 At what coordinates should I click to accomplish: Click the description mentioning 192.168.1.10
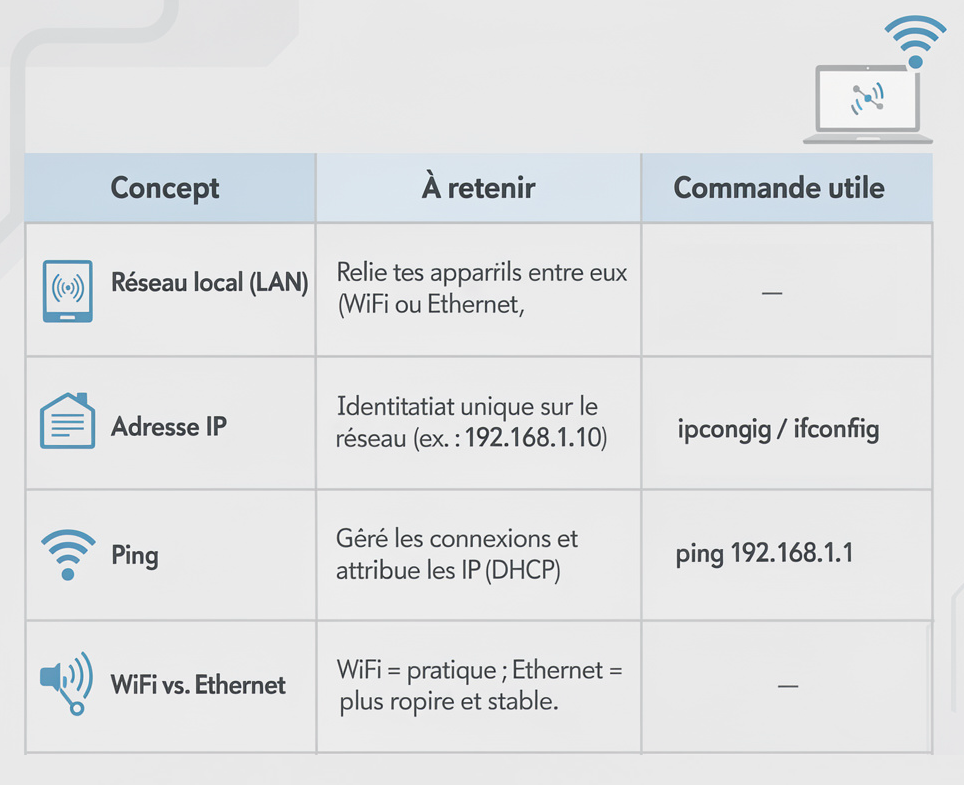[x=472, y=423]
